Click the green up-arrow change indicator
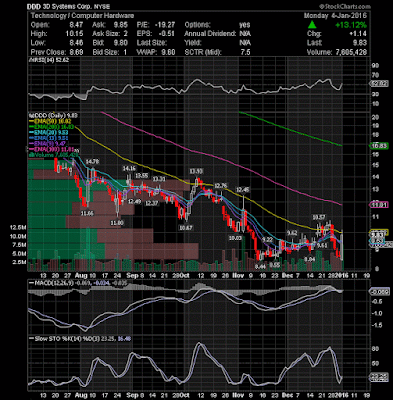This screenshot has height=400, width=393. coord(312,24)
